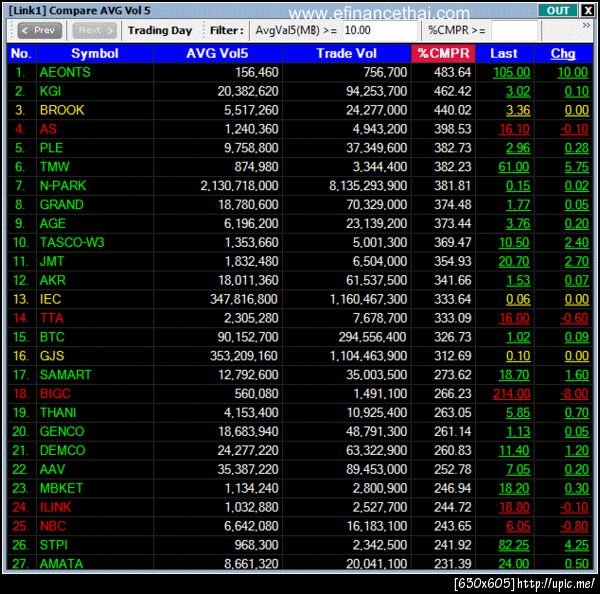Viewport: 600px width, 594px height.
Task: Sort by Trade Vol column header
Action: pos(346,53)
